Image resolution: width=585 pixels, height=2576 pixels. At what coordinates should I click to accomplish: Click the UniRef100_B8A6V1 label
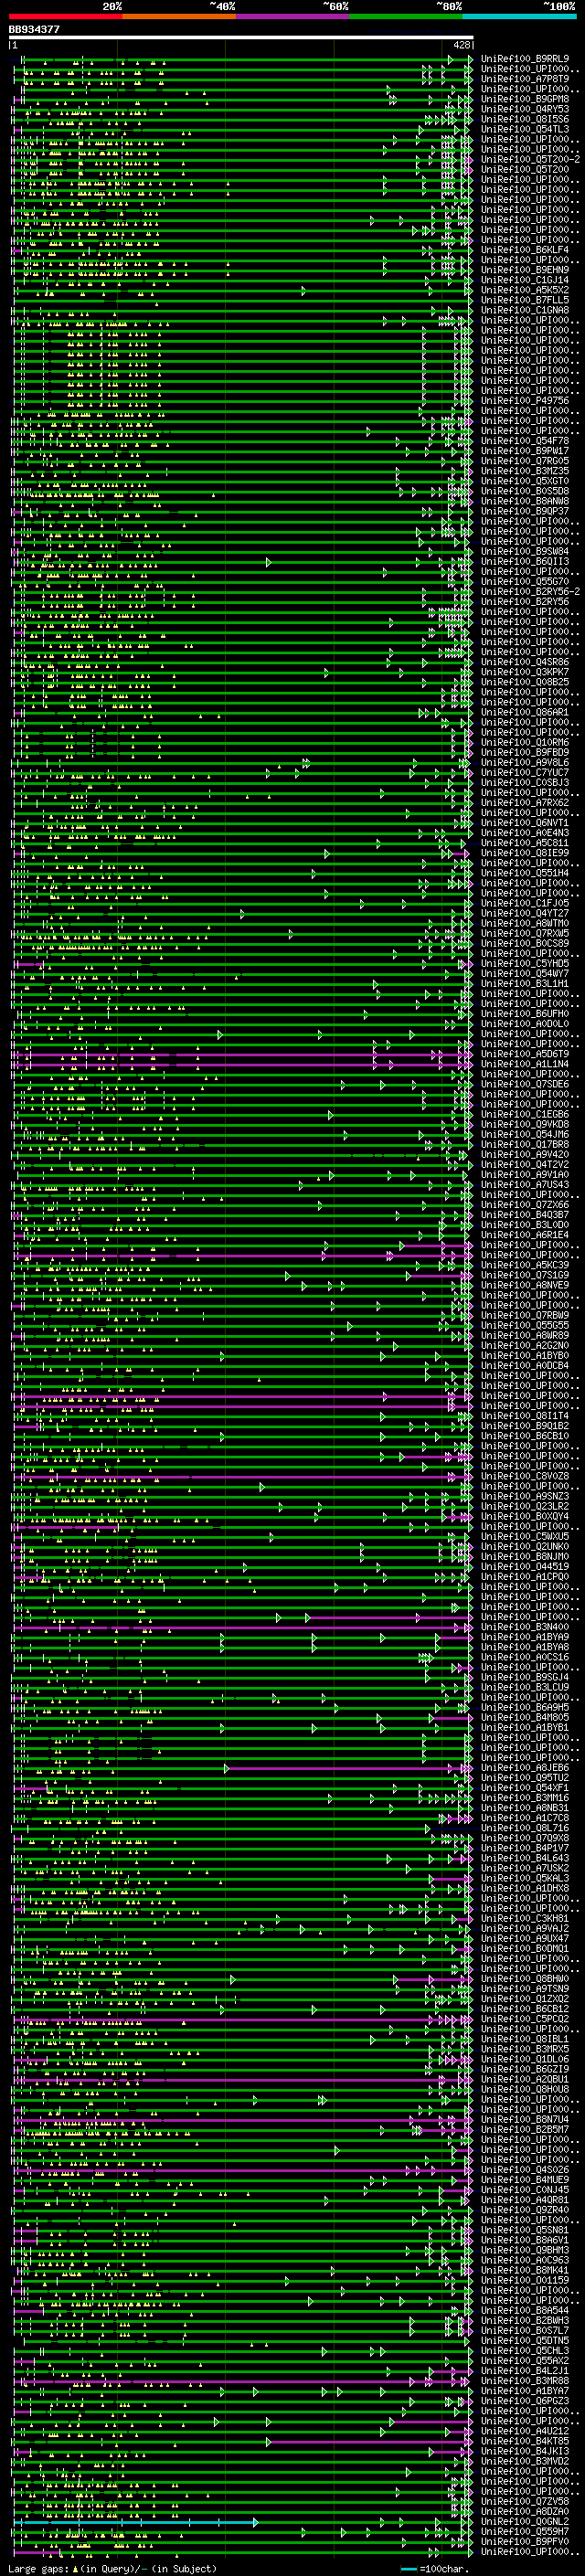[x=525, y=2240]
